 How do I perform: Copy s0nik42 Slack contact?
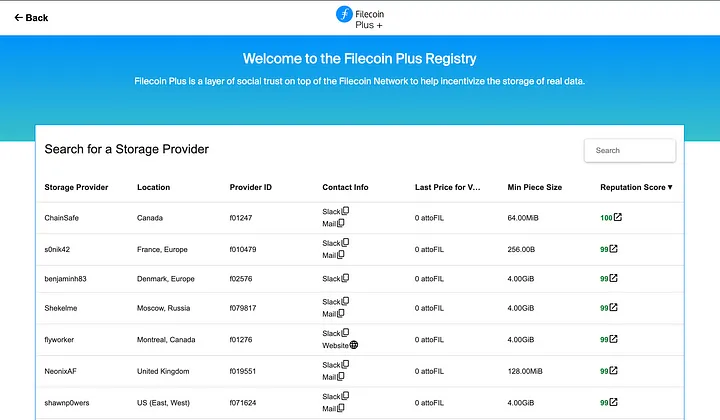pyautogui.click(x=345, y=242)
